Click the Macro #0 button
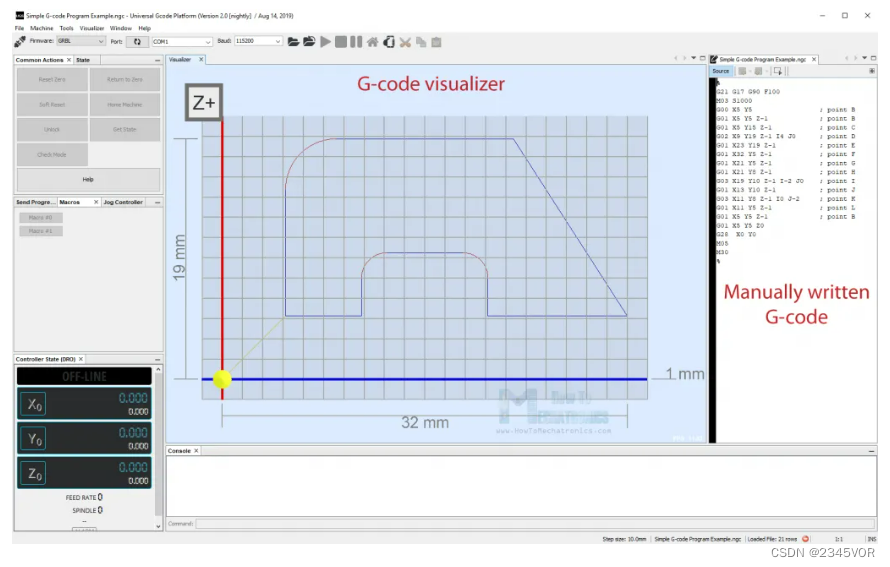 pos(41,217)
